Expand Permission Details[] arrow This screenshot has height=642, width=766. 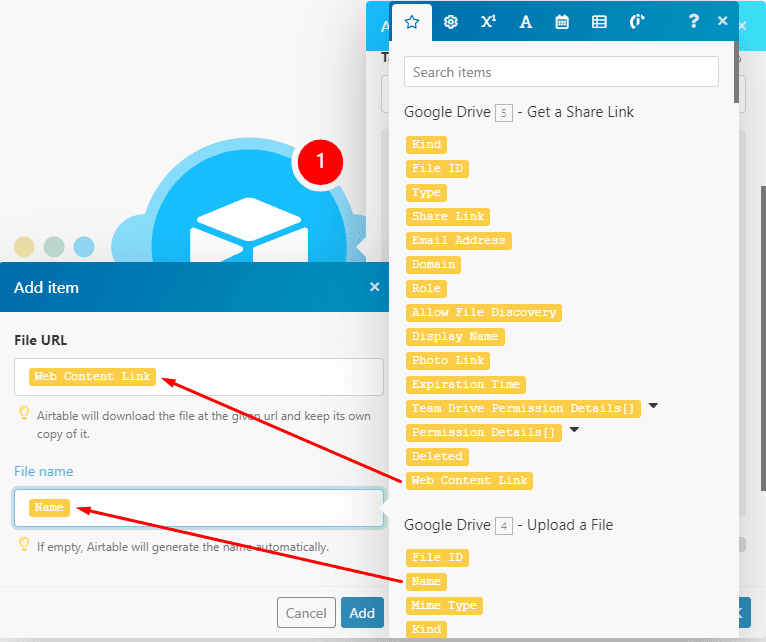[x=574, y=431]
